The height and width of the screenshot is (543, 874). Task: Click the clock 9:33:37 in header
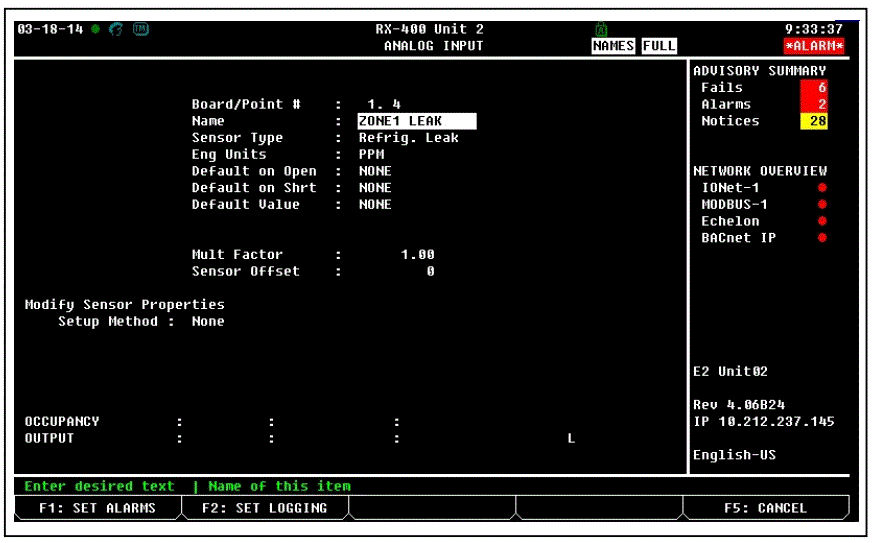[x=814, y=29]
